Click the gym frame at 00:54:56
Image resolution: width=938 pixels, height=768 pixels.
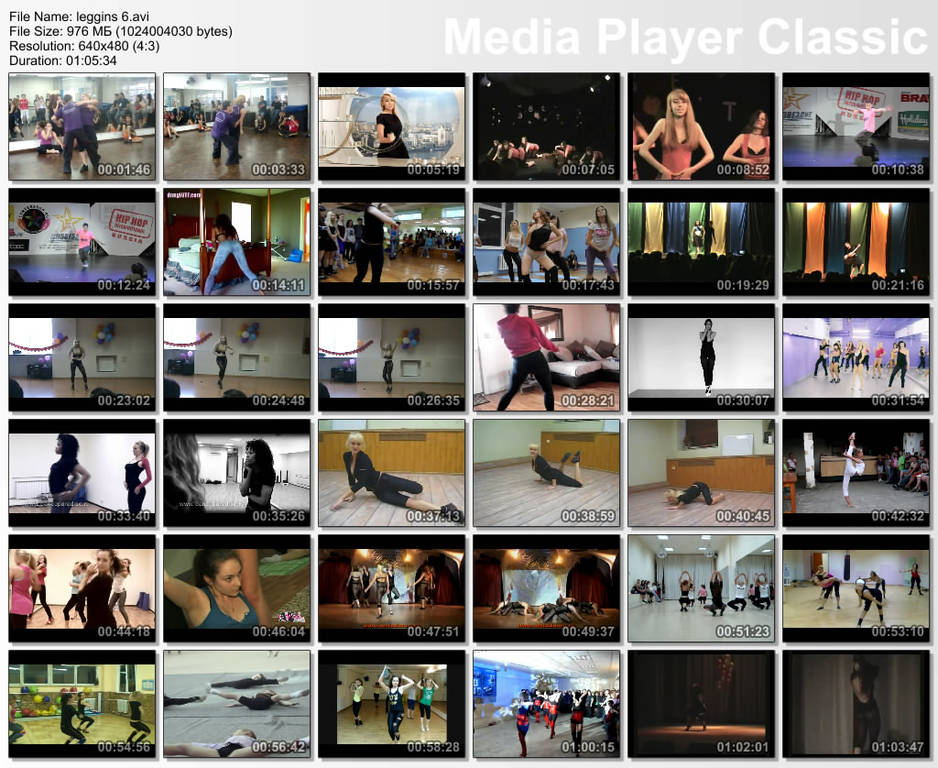tap(82, 703)
